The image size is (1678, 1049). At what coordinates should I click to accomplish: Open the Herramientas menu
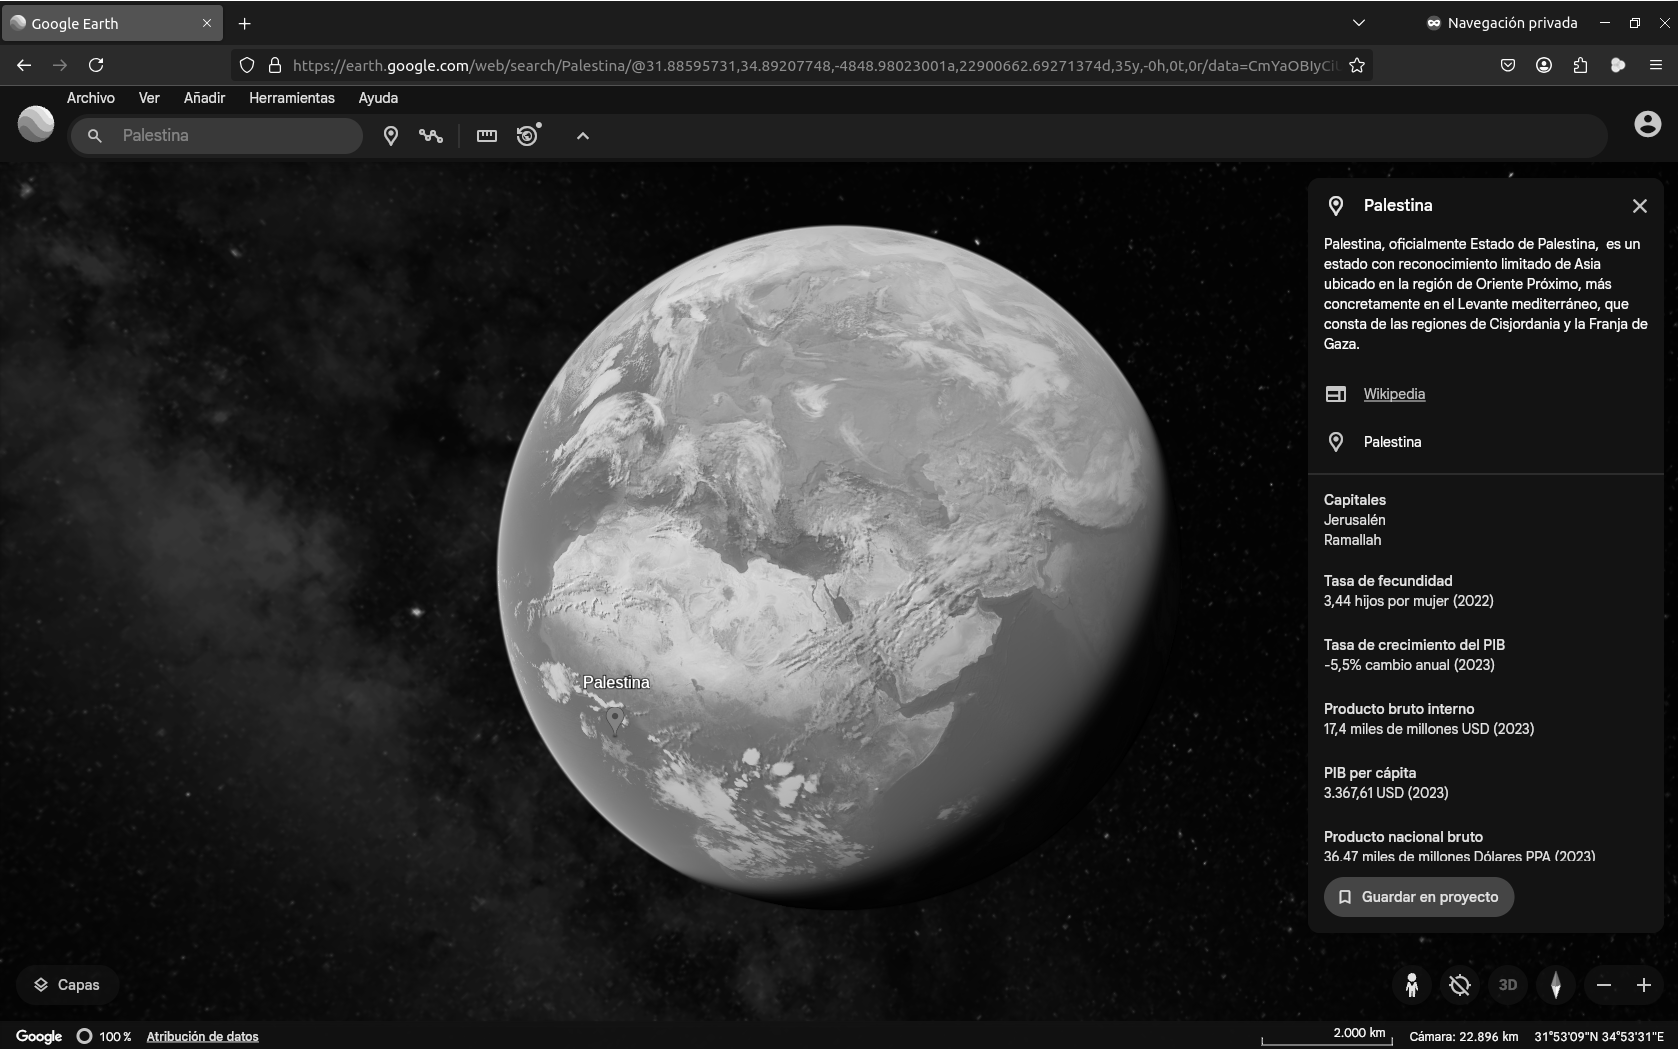click(x=292, y=98)
